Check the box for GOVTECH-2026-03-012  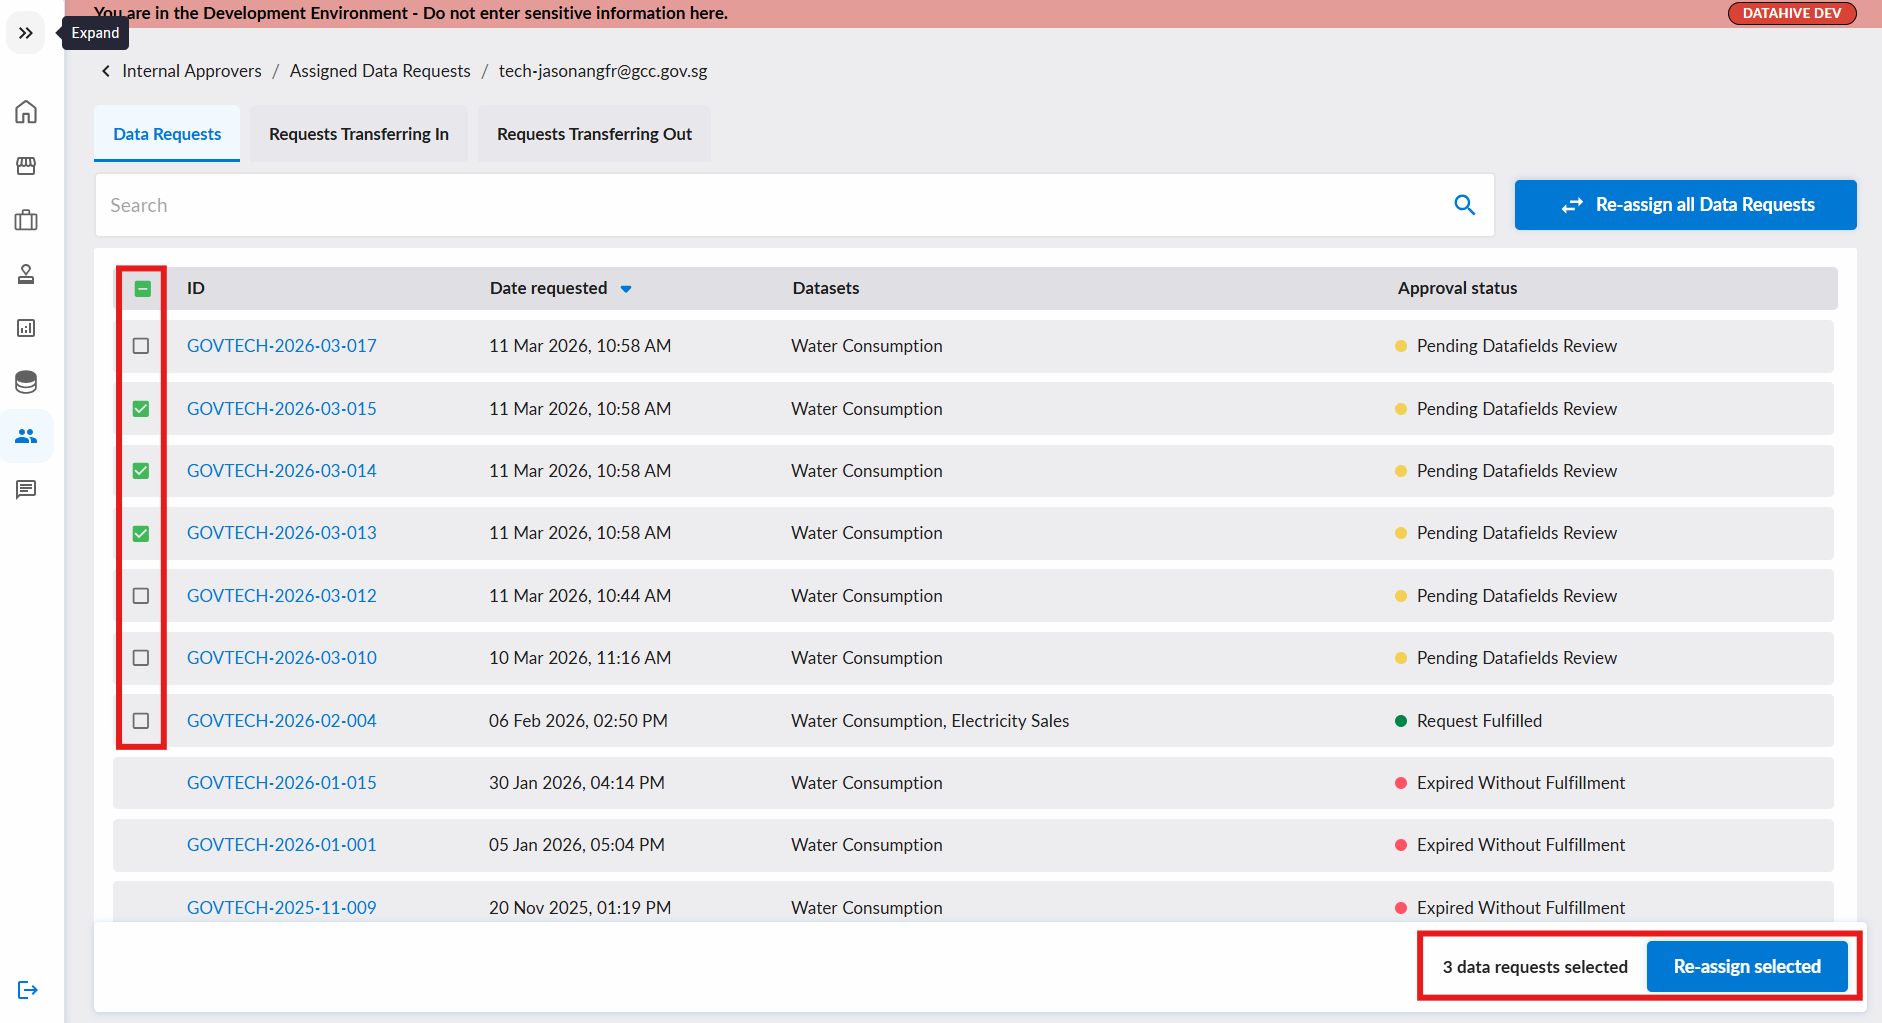[141, 596]
